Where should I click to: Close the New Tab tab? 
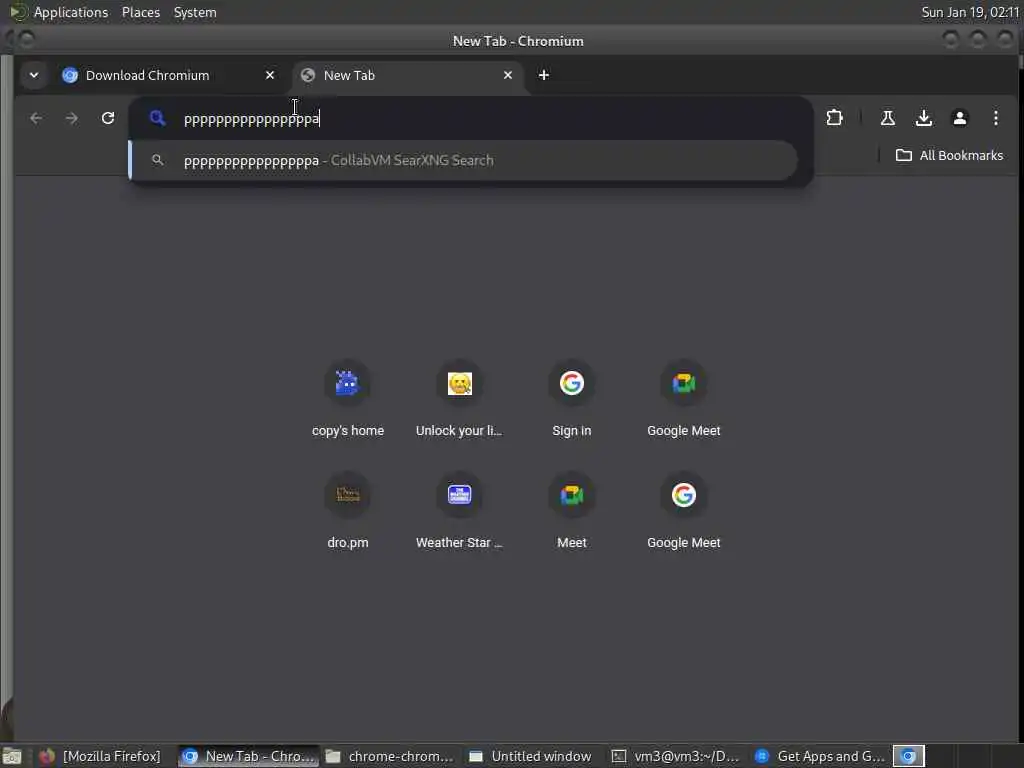(507, 75)
